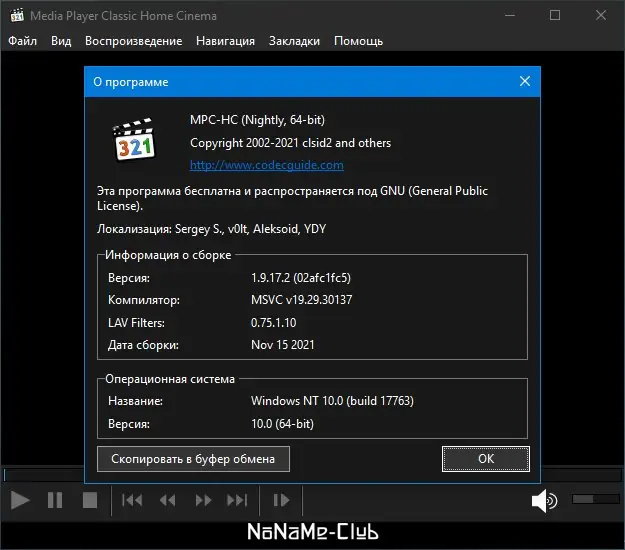Confirm the dialog with OK
Image resolution: width=625 pixels, height=550 pixels.
486,459
